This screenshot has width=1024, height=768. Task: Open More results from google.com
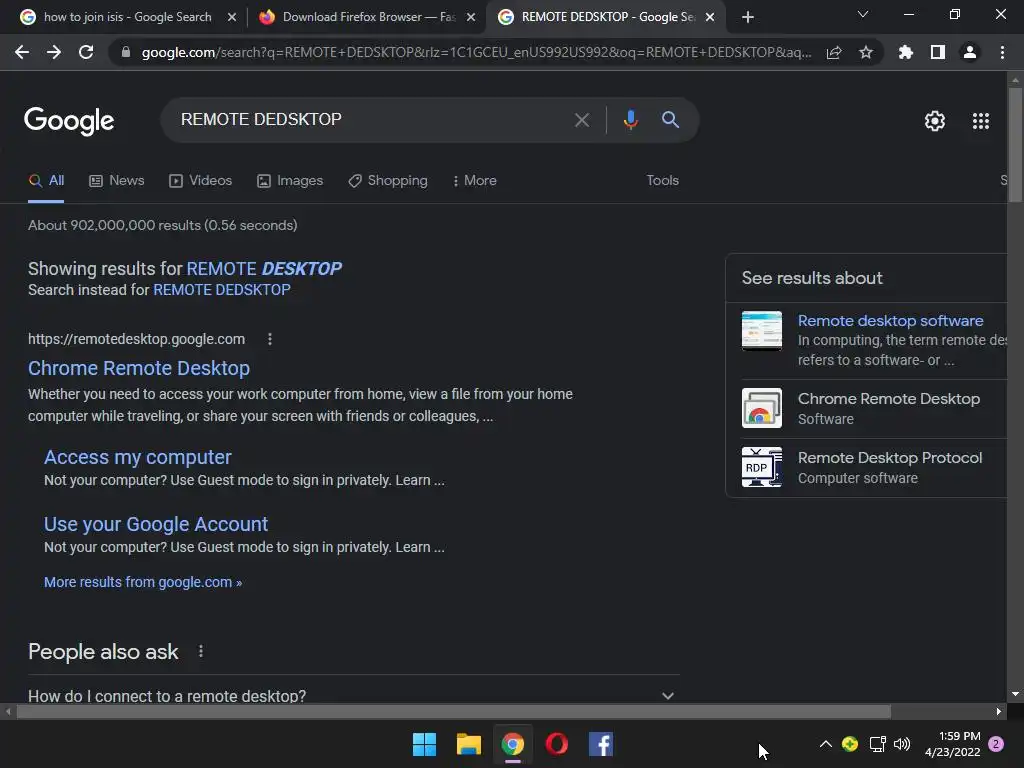[x=142, y=582]
